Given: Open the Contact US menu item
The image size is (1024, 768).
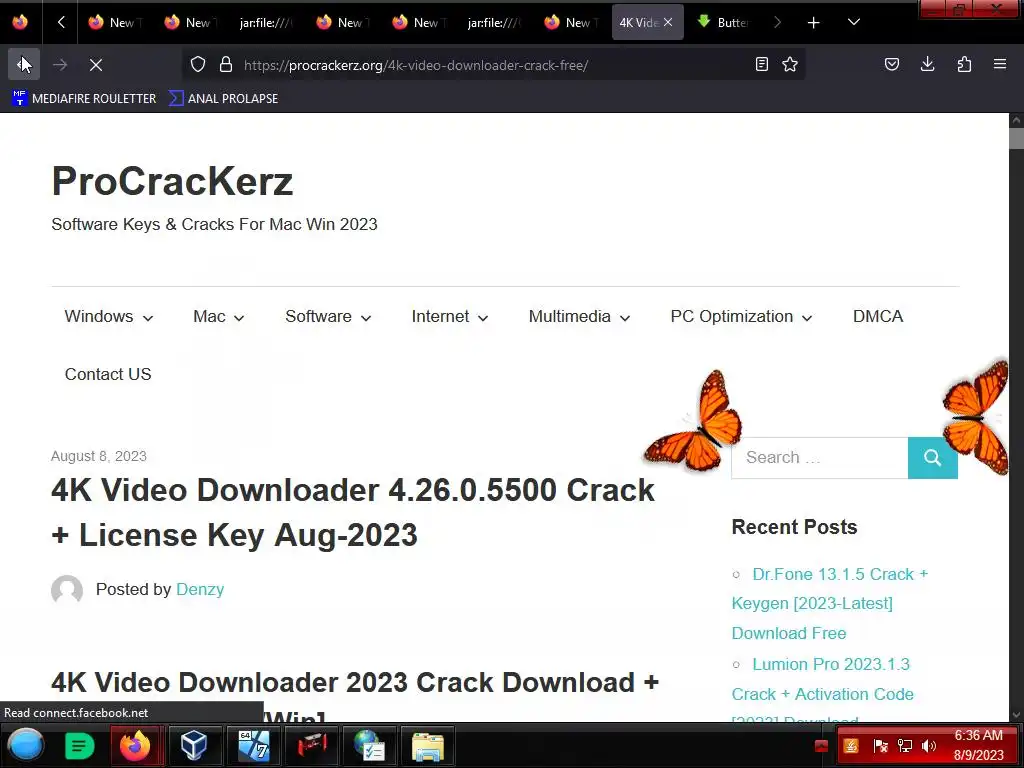Looking at the screenshot, I should 108,374.
